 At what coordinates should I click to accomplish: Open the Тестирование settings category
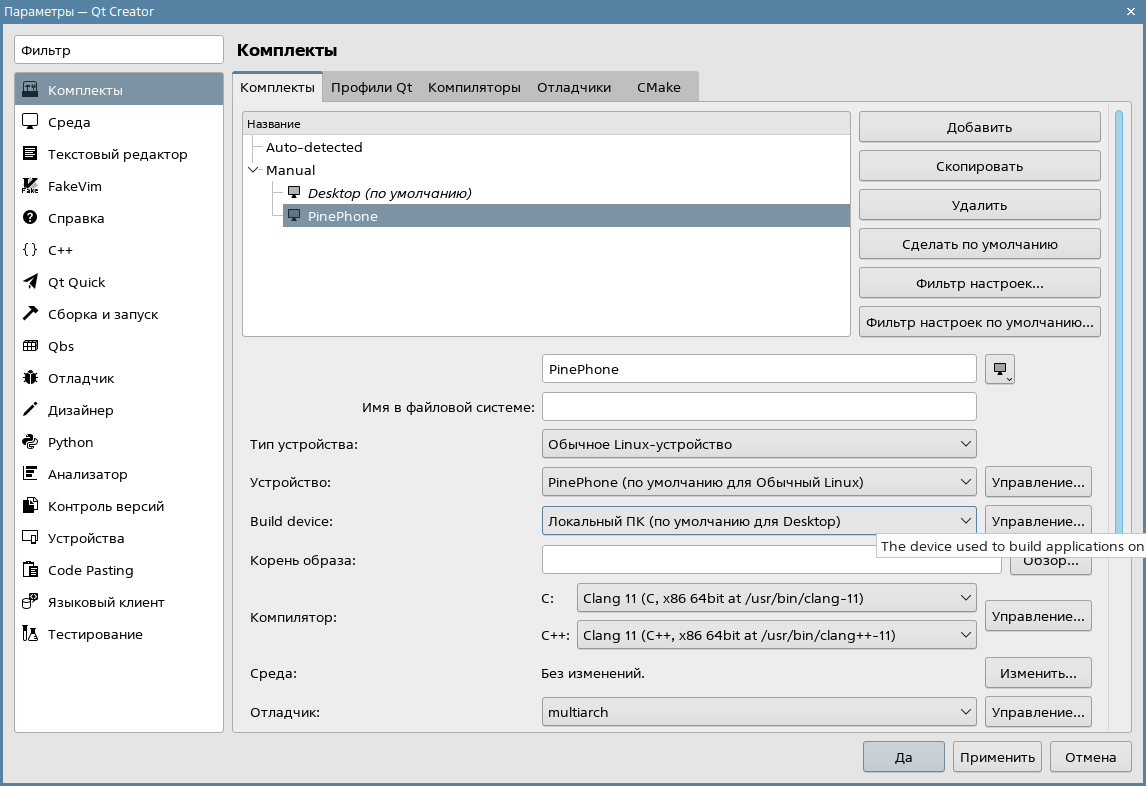coord(95,634)
